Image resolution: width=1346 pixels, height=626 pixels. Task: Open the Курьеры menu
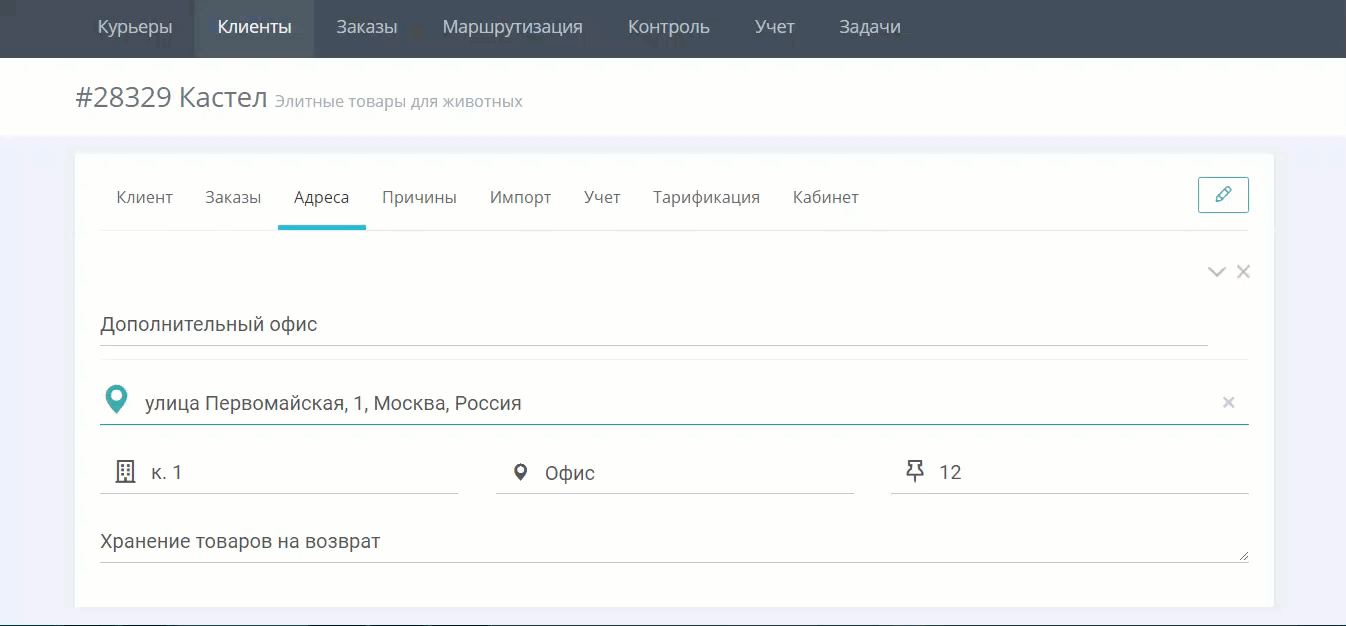pos(135,27)
